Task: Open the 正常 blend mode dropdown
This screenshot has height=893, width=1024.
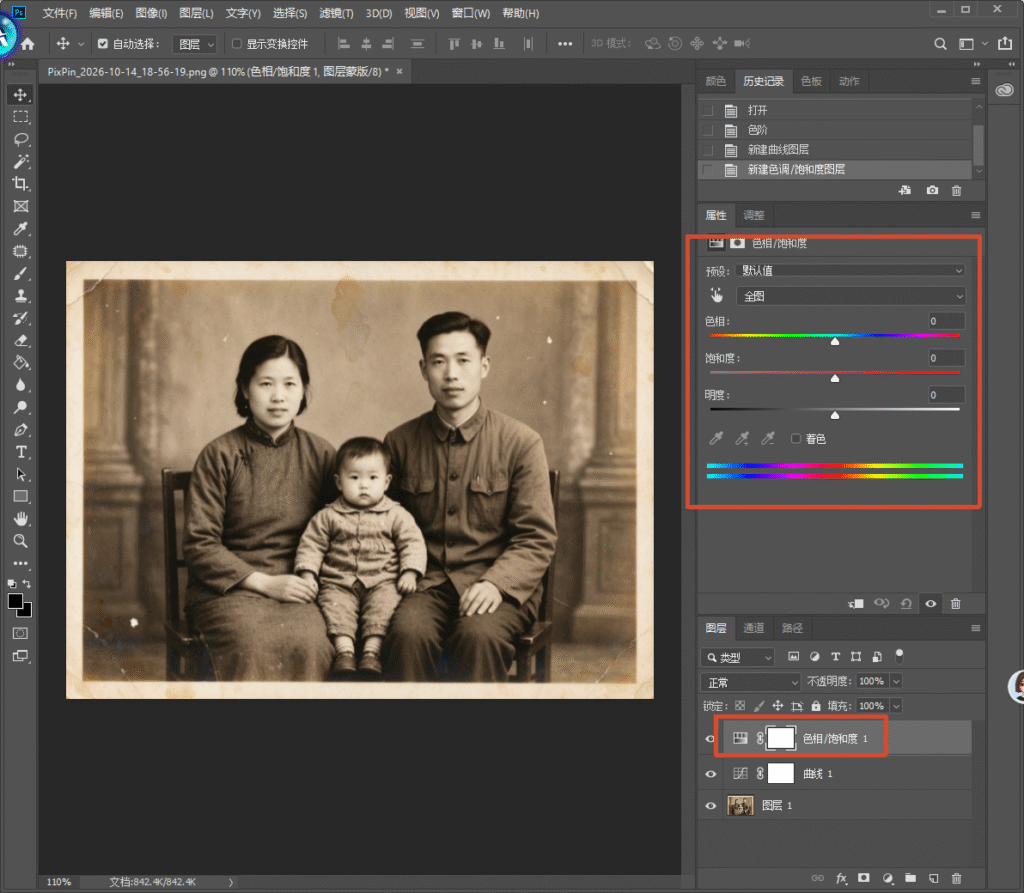Action: pos(750,682)
